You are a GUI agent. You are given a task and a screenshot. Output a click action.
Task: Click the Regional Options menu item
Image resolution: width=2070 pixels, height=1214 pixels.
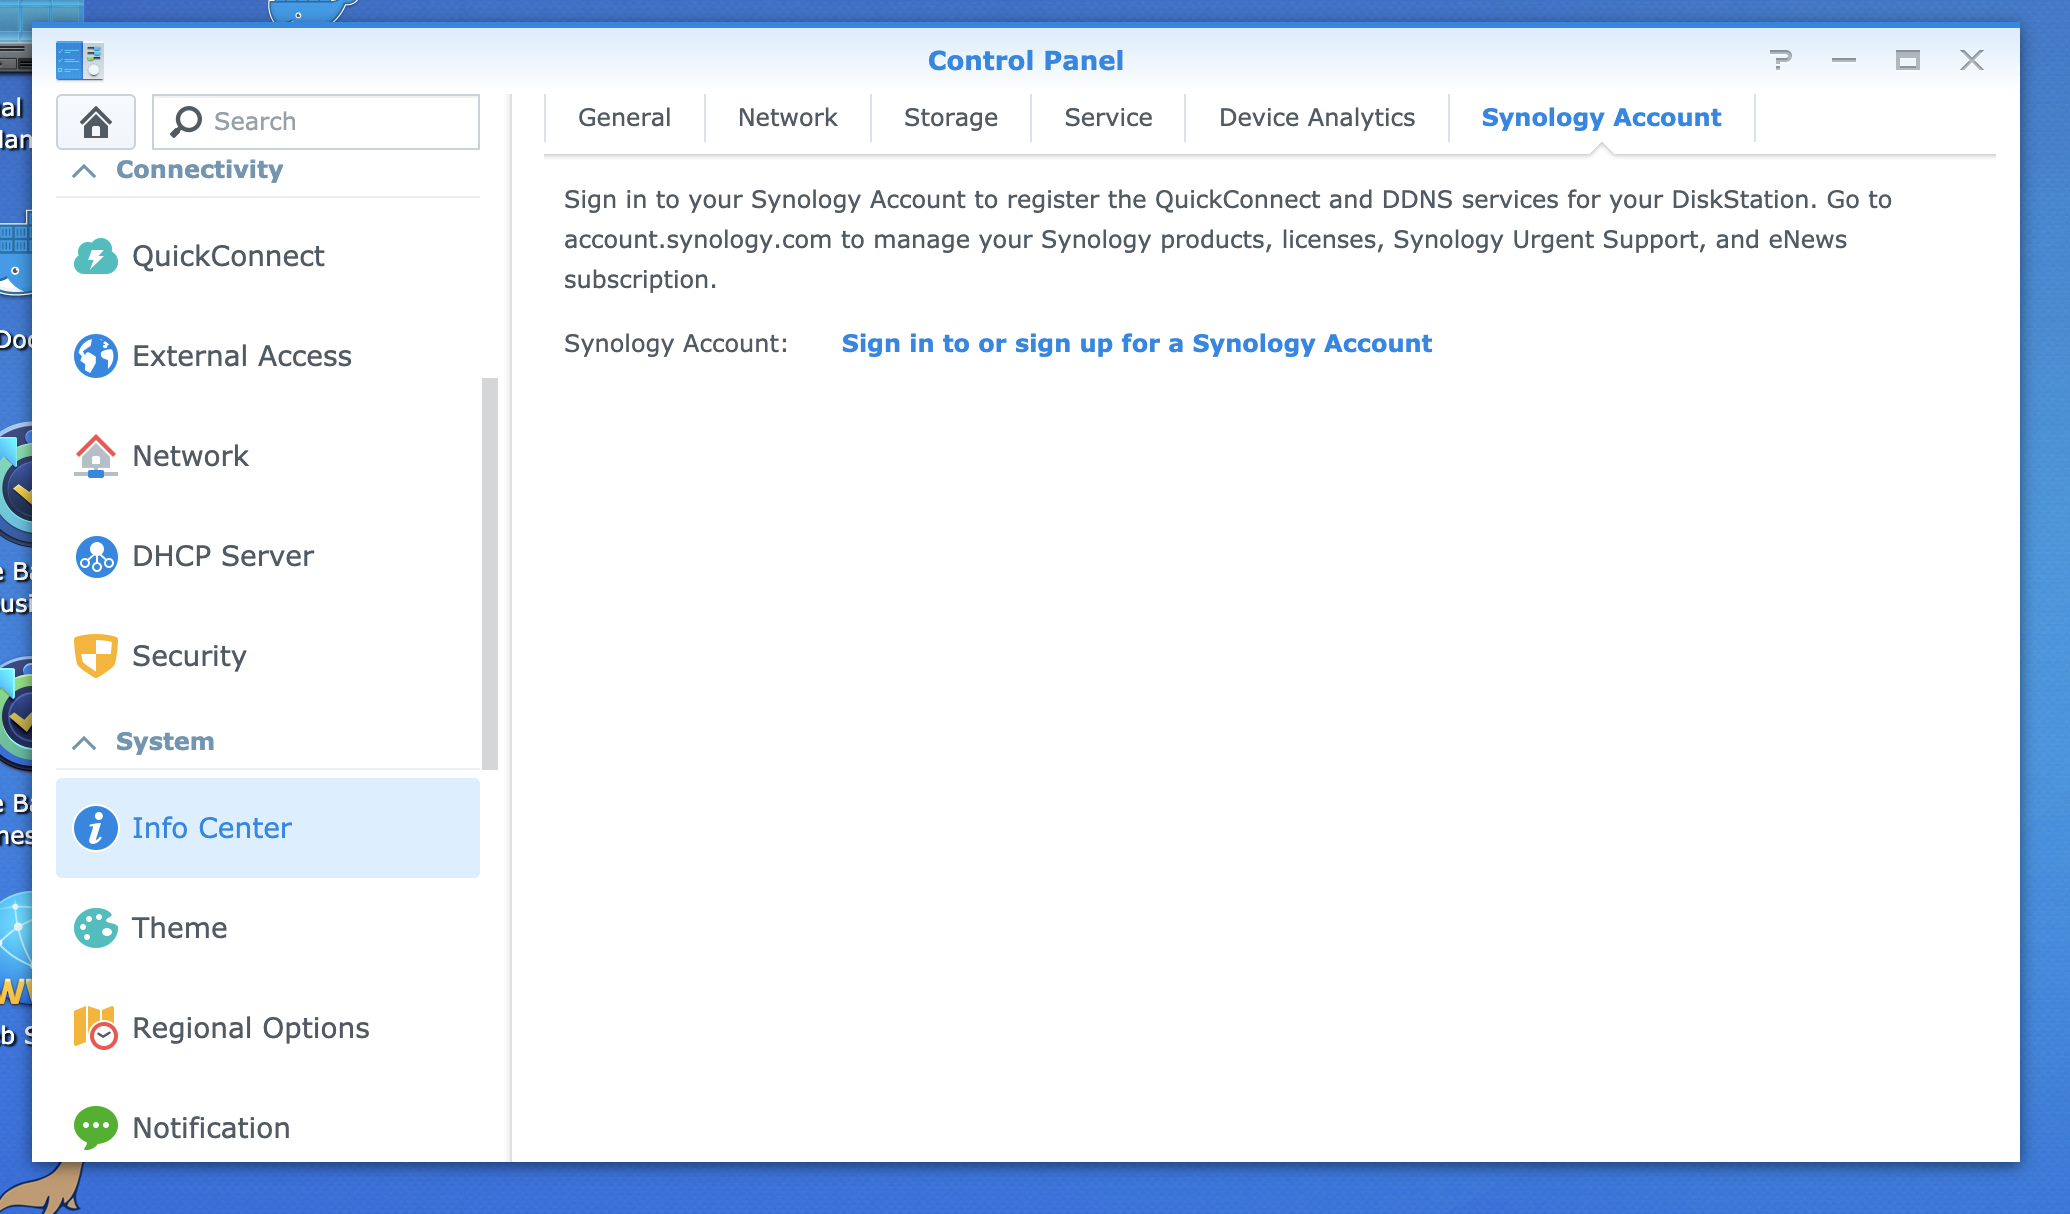(251, 1028)
